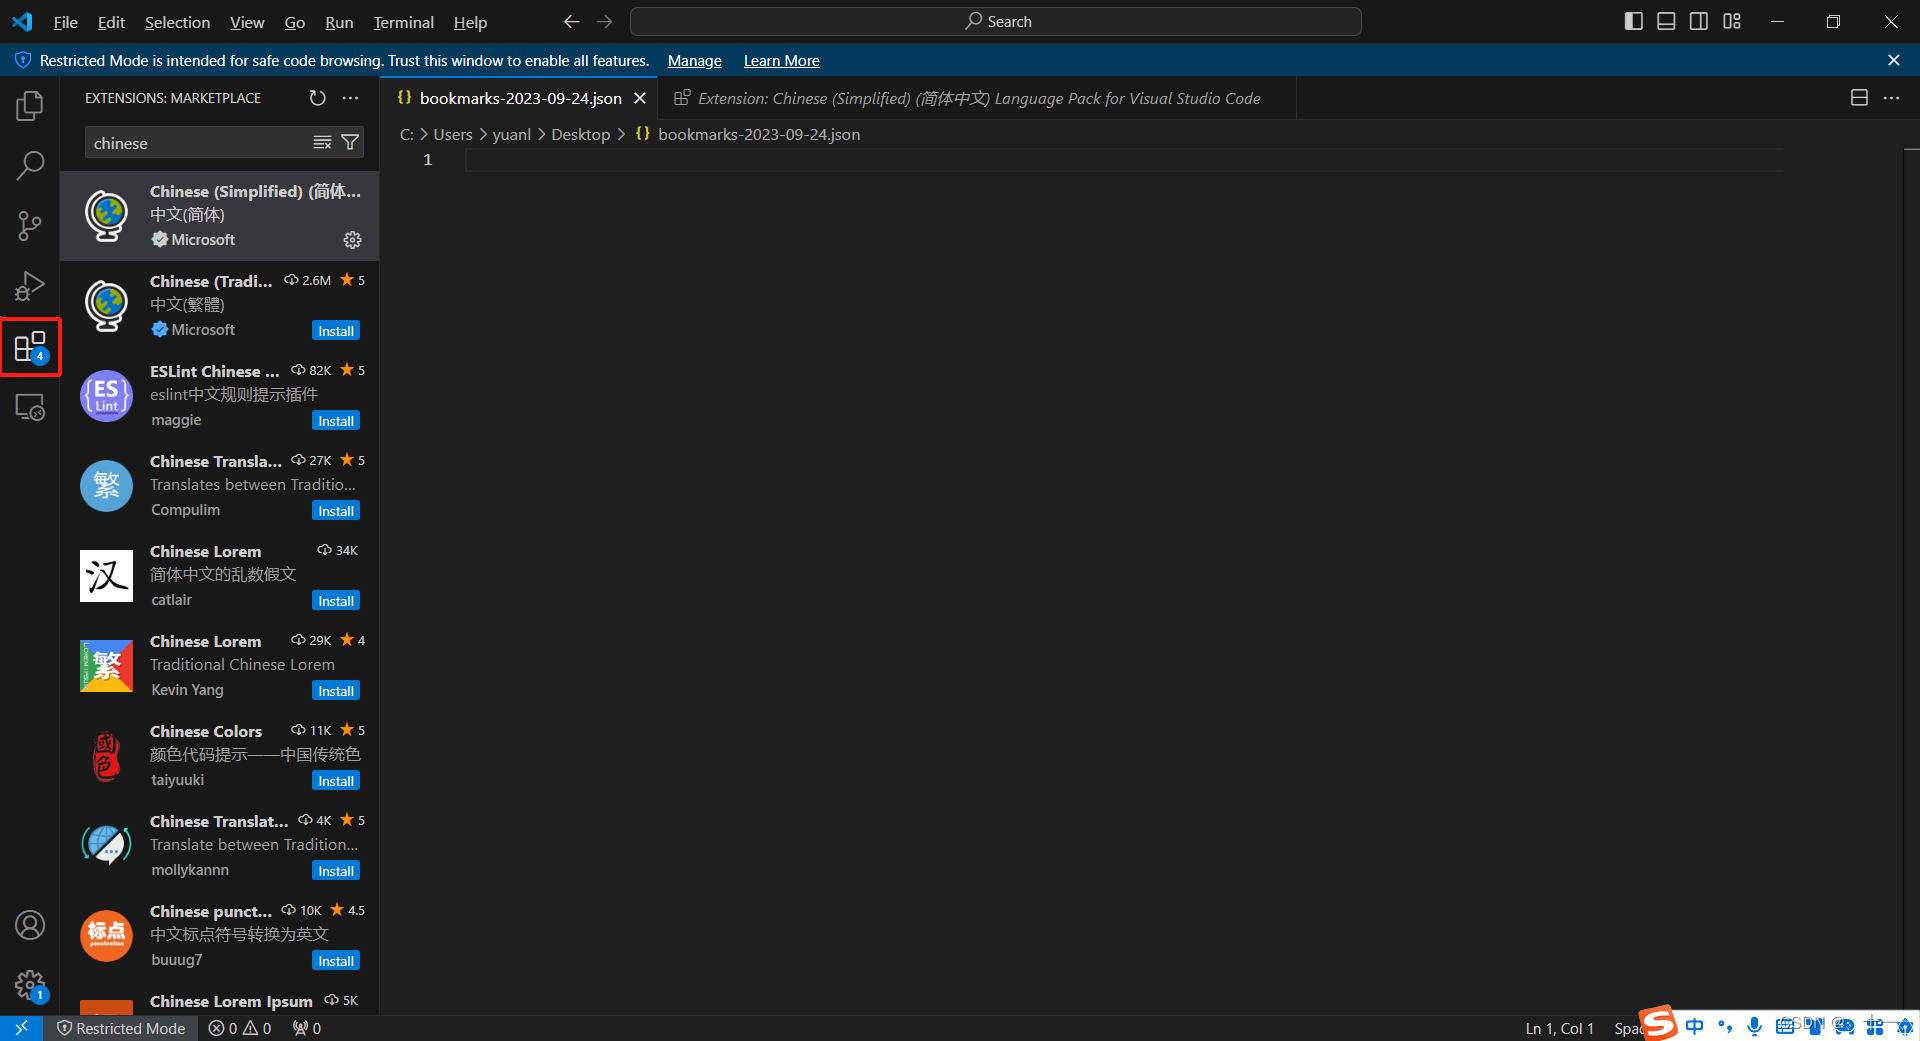Open the Source Control view
Screen dimensions: 1920x1041
coord(30,225)
